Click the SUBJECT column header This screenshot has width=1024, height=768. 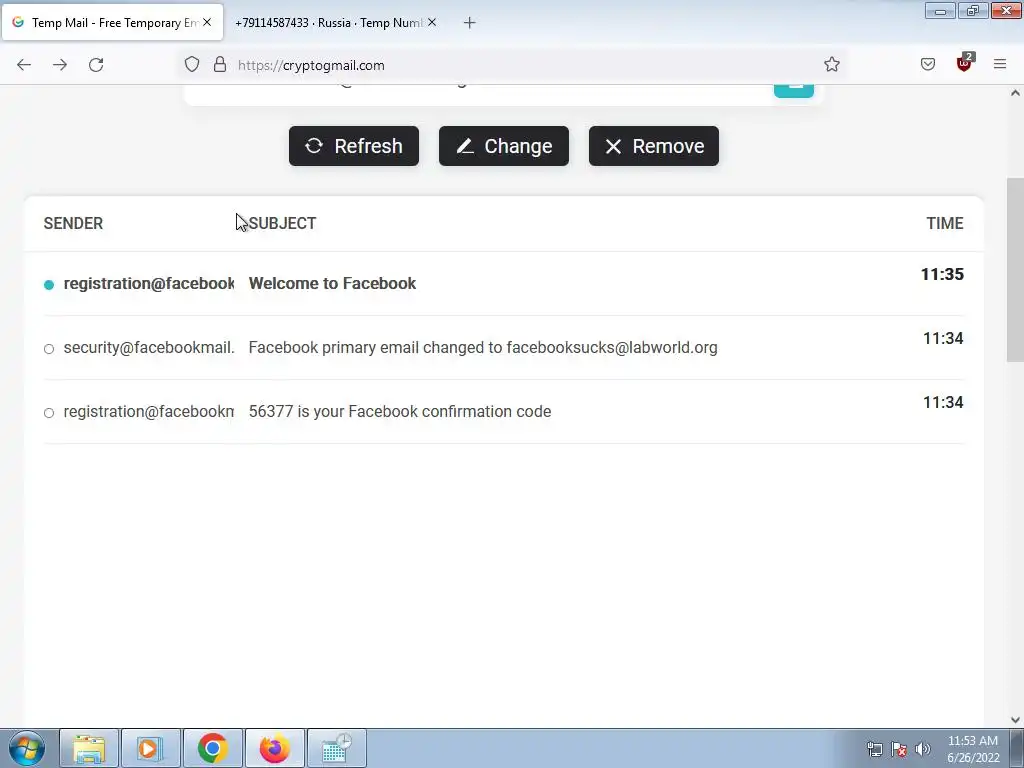(x=282, y=223)
